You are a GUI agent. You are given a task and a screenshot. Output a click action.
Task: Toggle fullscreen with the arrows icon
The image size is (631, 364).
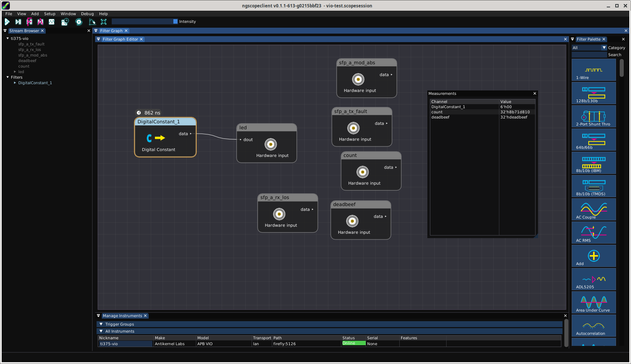[x=104, y=22]
